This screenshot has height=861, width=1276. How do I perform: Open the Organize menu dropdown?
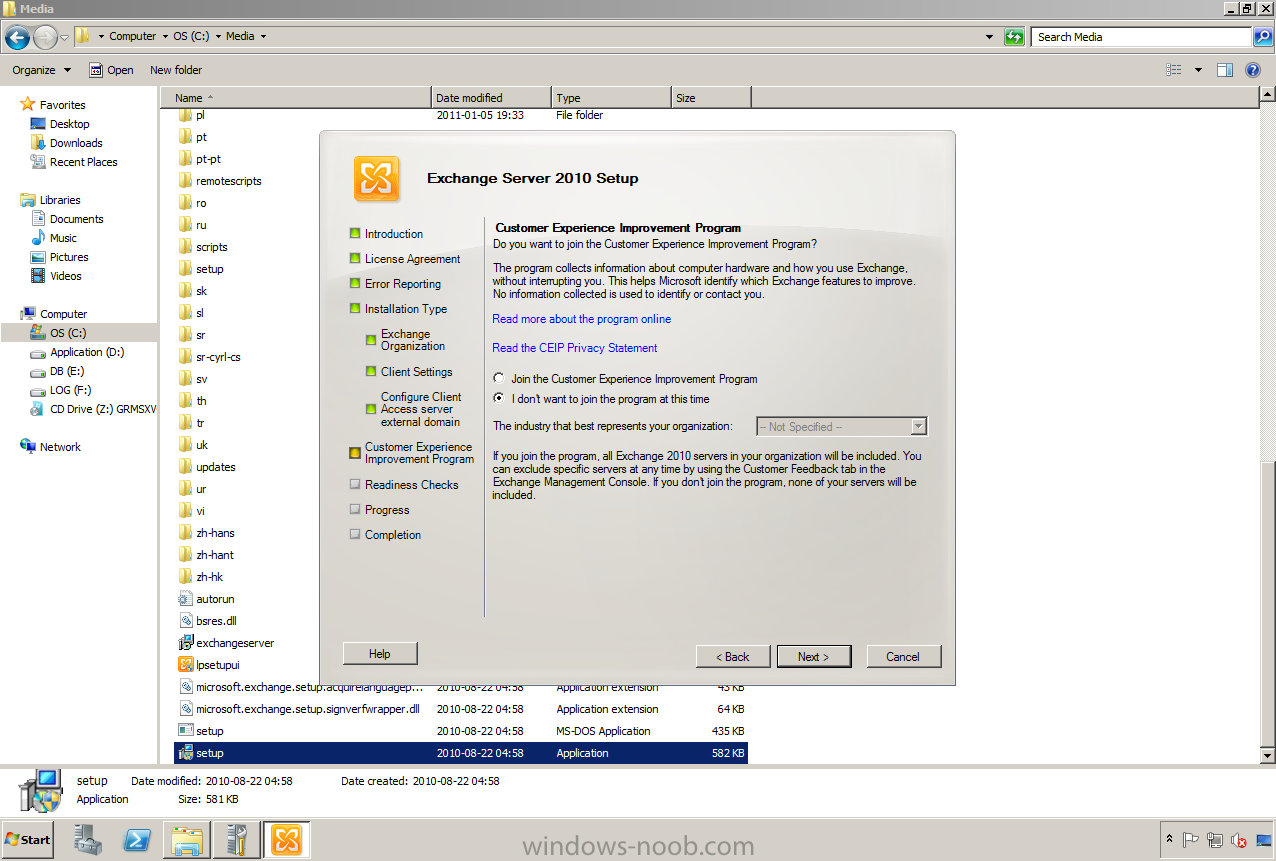click(x=41, y=70)
